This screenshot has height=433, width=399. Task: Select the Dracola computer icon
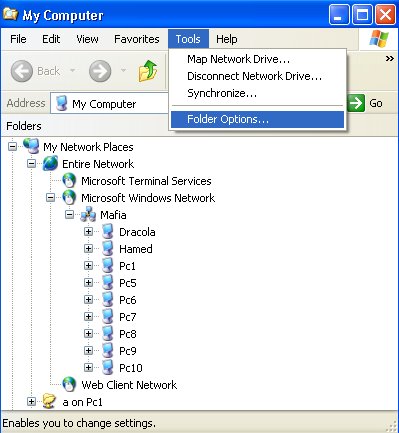[x=107, y=232]
